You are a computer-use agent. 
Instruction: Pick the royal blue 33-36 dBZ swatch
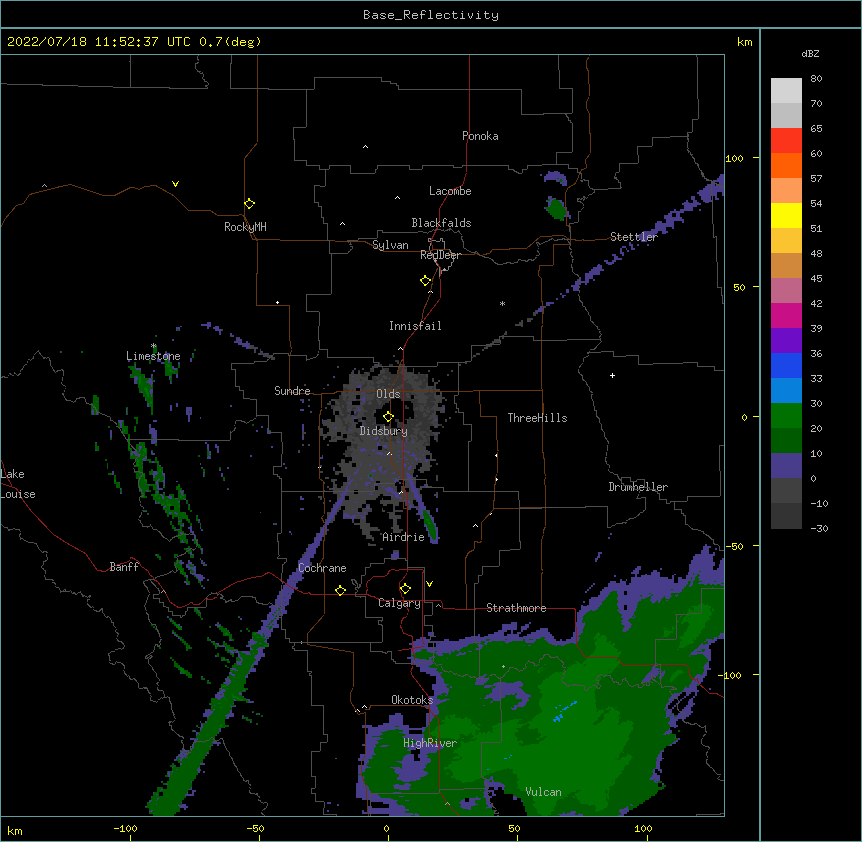coord(786,365)
